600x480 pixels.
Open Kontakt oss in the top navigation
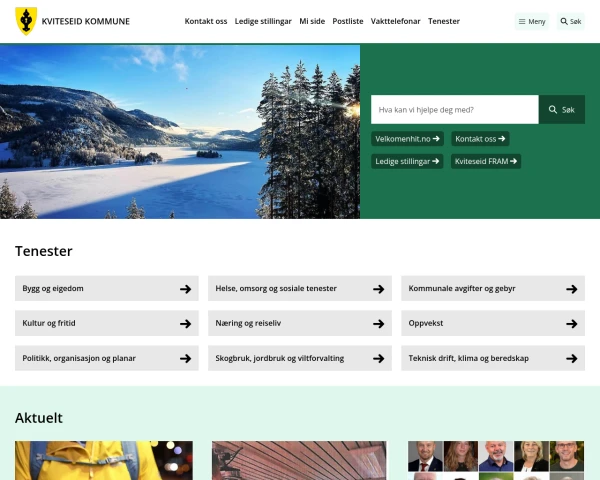(x=206, y=21)
